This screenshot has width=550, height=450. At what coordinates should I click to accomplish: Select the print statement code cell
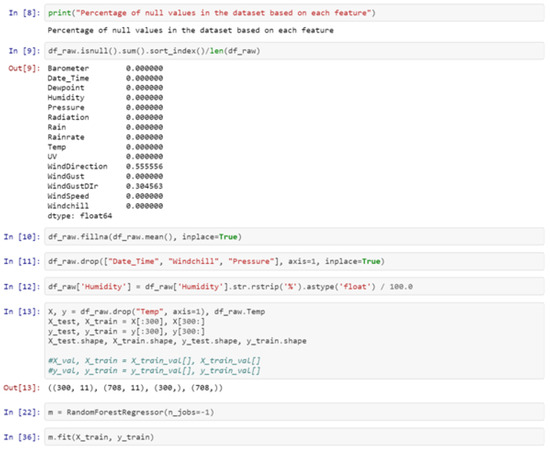[x=294, y=13]
